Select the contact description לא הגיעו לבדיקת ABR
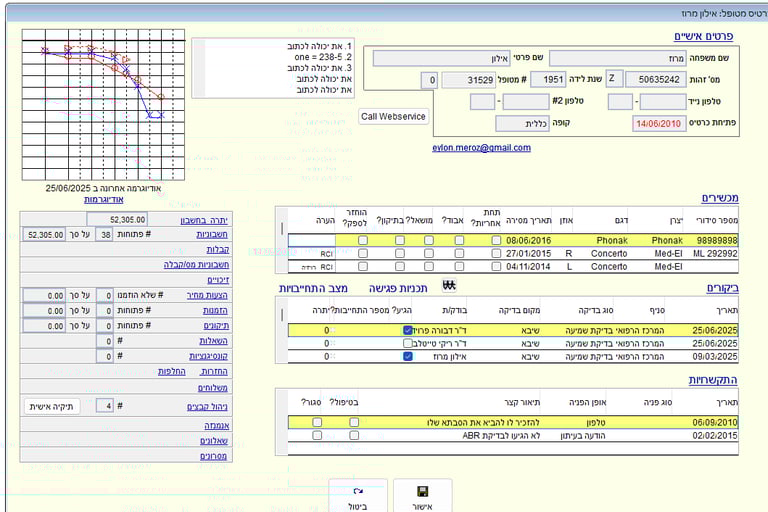Viewport: 768px width, 512px height. click(501, 436)
